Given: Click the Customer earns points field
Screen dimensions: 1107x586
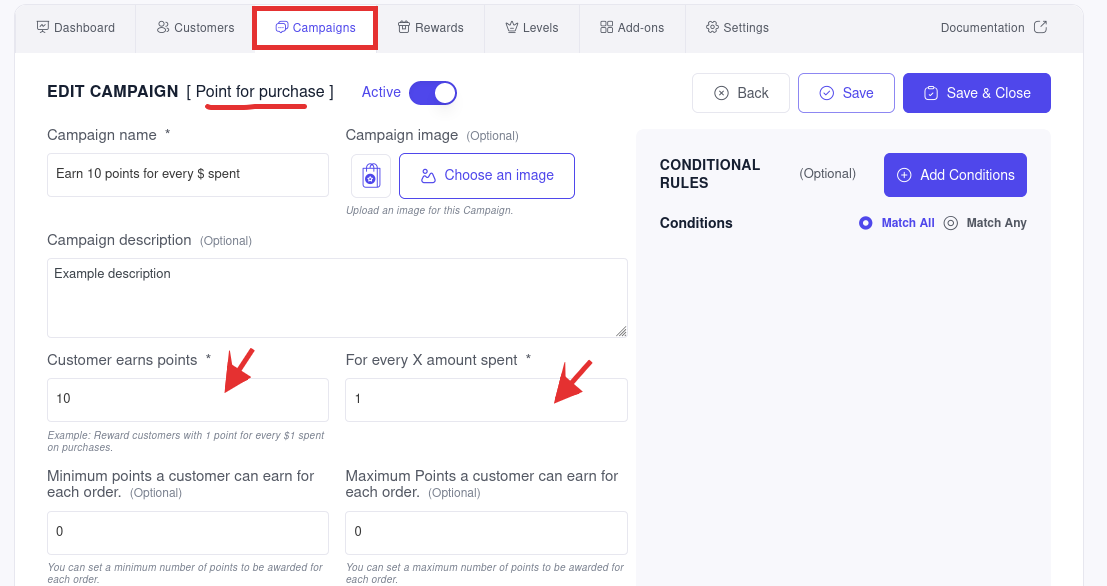Looking at the screenshot, I should click(188, 399).
